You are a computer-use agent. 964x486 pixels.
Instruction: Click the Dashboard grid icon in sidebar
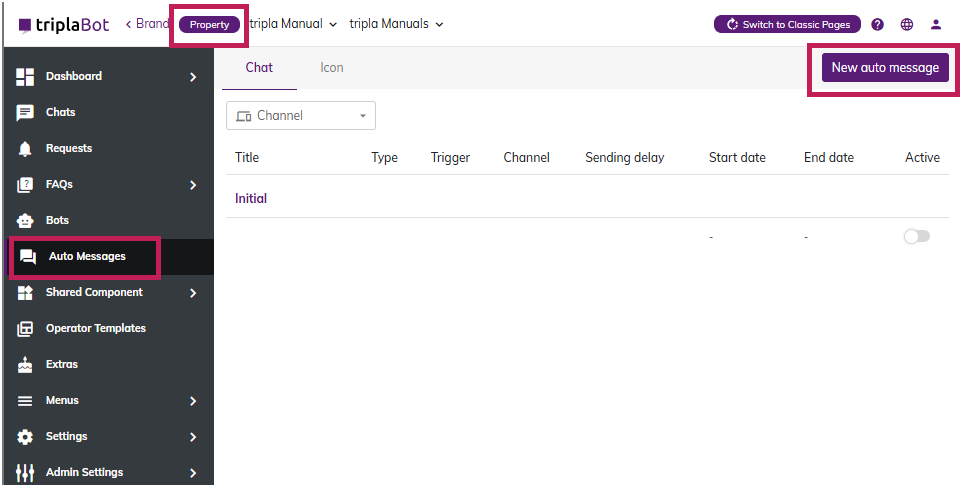tap(25, 77)
